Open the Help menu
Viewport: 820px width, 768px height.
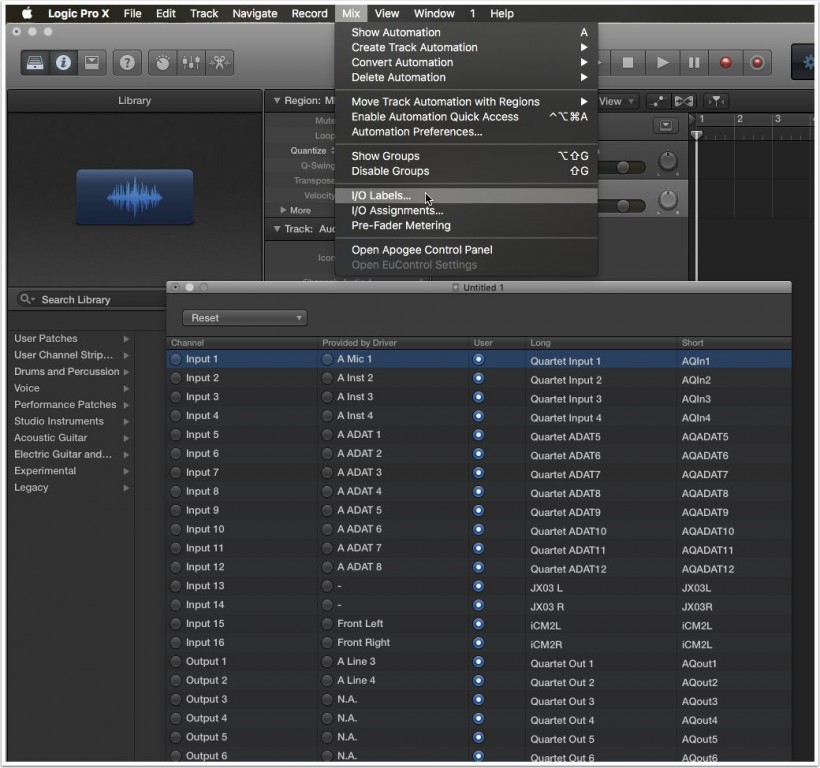click(502, 13)
